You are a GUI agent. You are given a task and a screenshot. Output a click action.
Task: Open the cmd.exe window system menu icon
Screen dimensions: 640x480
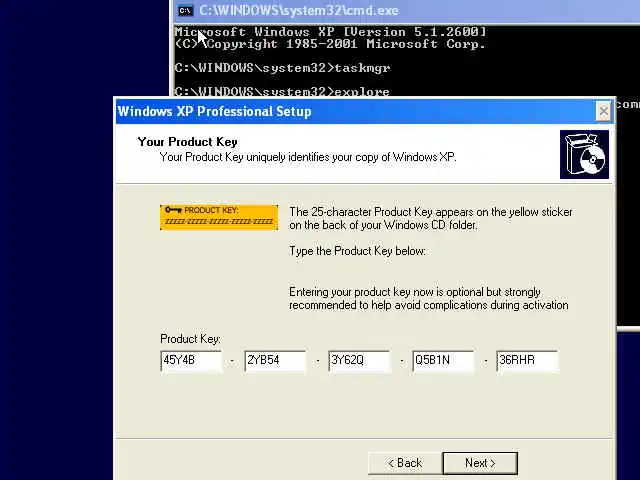point(185,10)
